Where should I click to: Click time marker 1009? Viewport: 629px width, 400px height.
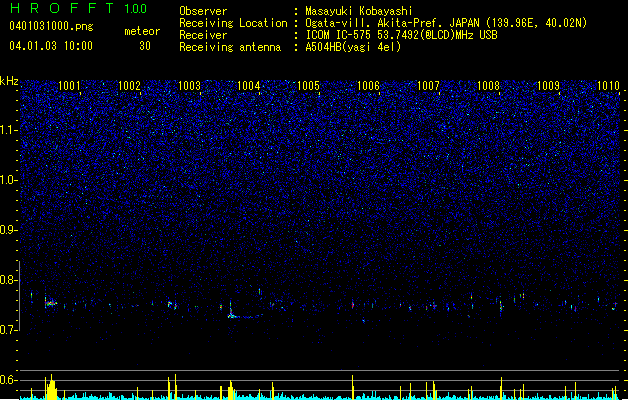pos(548,86)
